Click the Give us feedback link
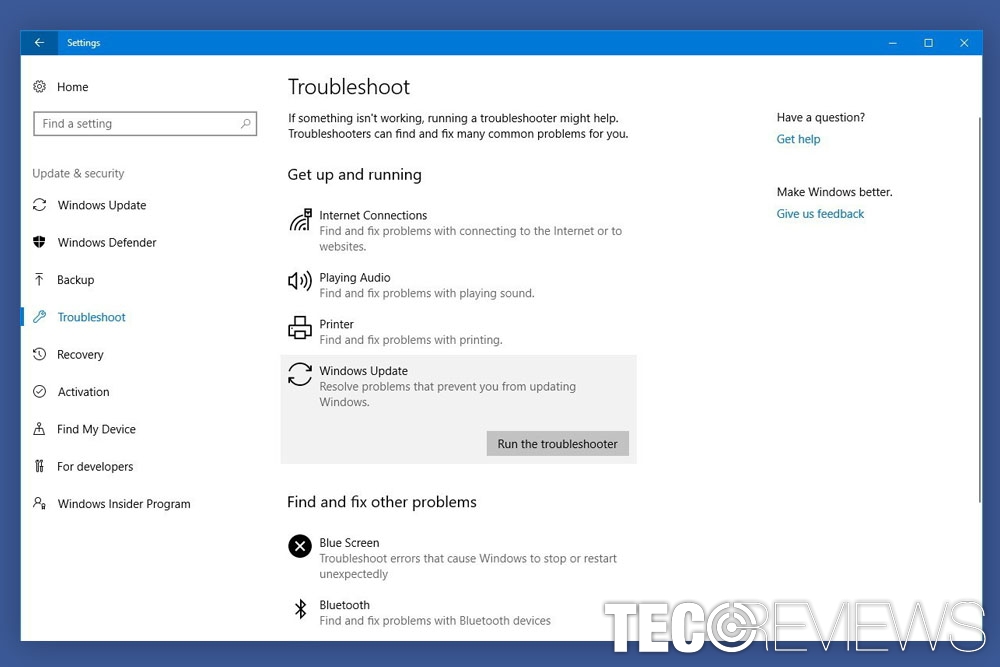 click(820, 214)
